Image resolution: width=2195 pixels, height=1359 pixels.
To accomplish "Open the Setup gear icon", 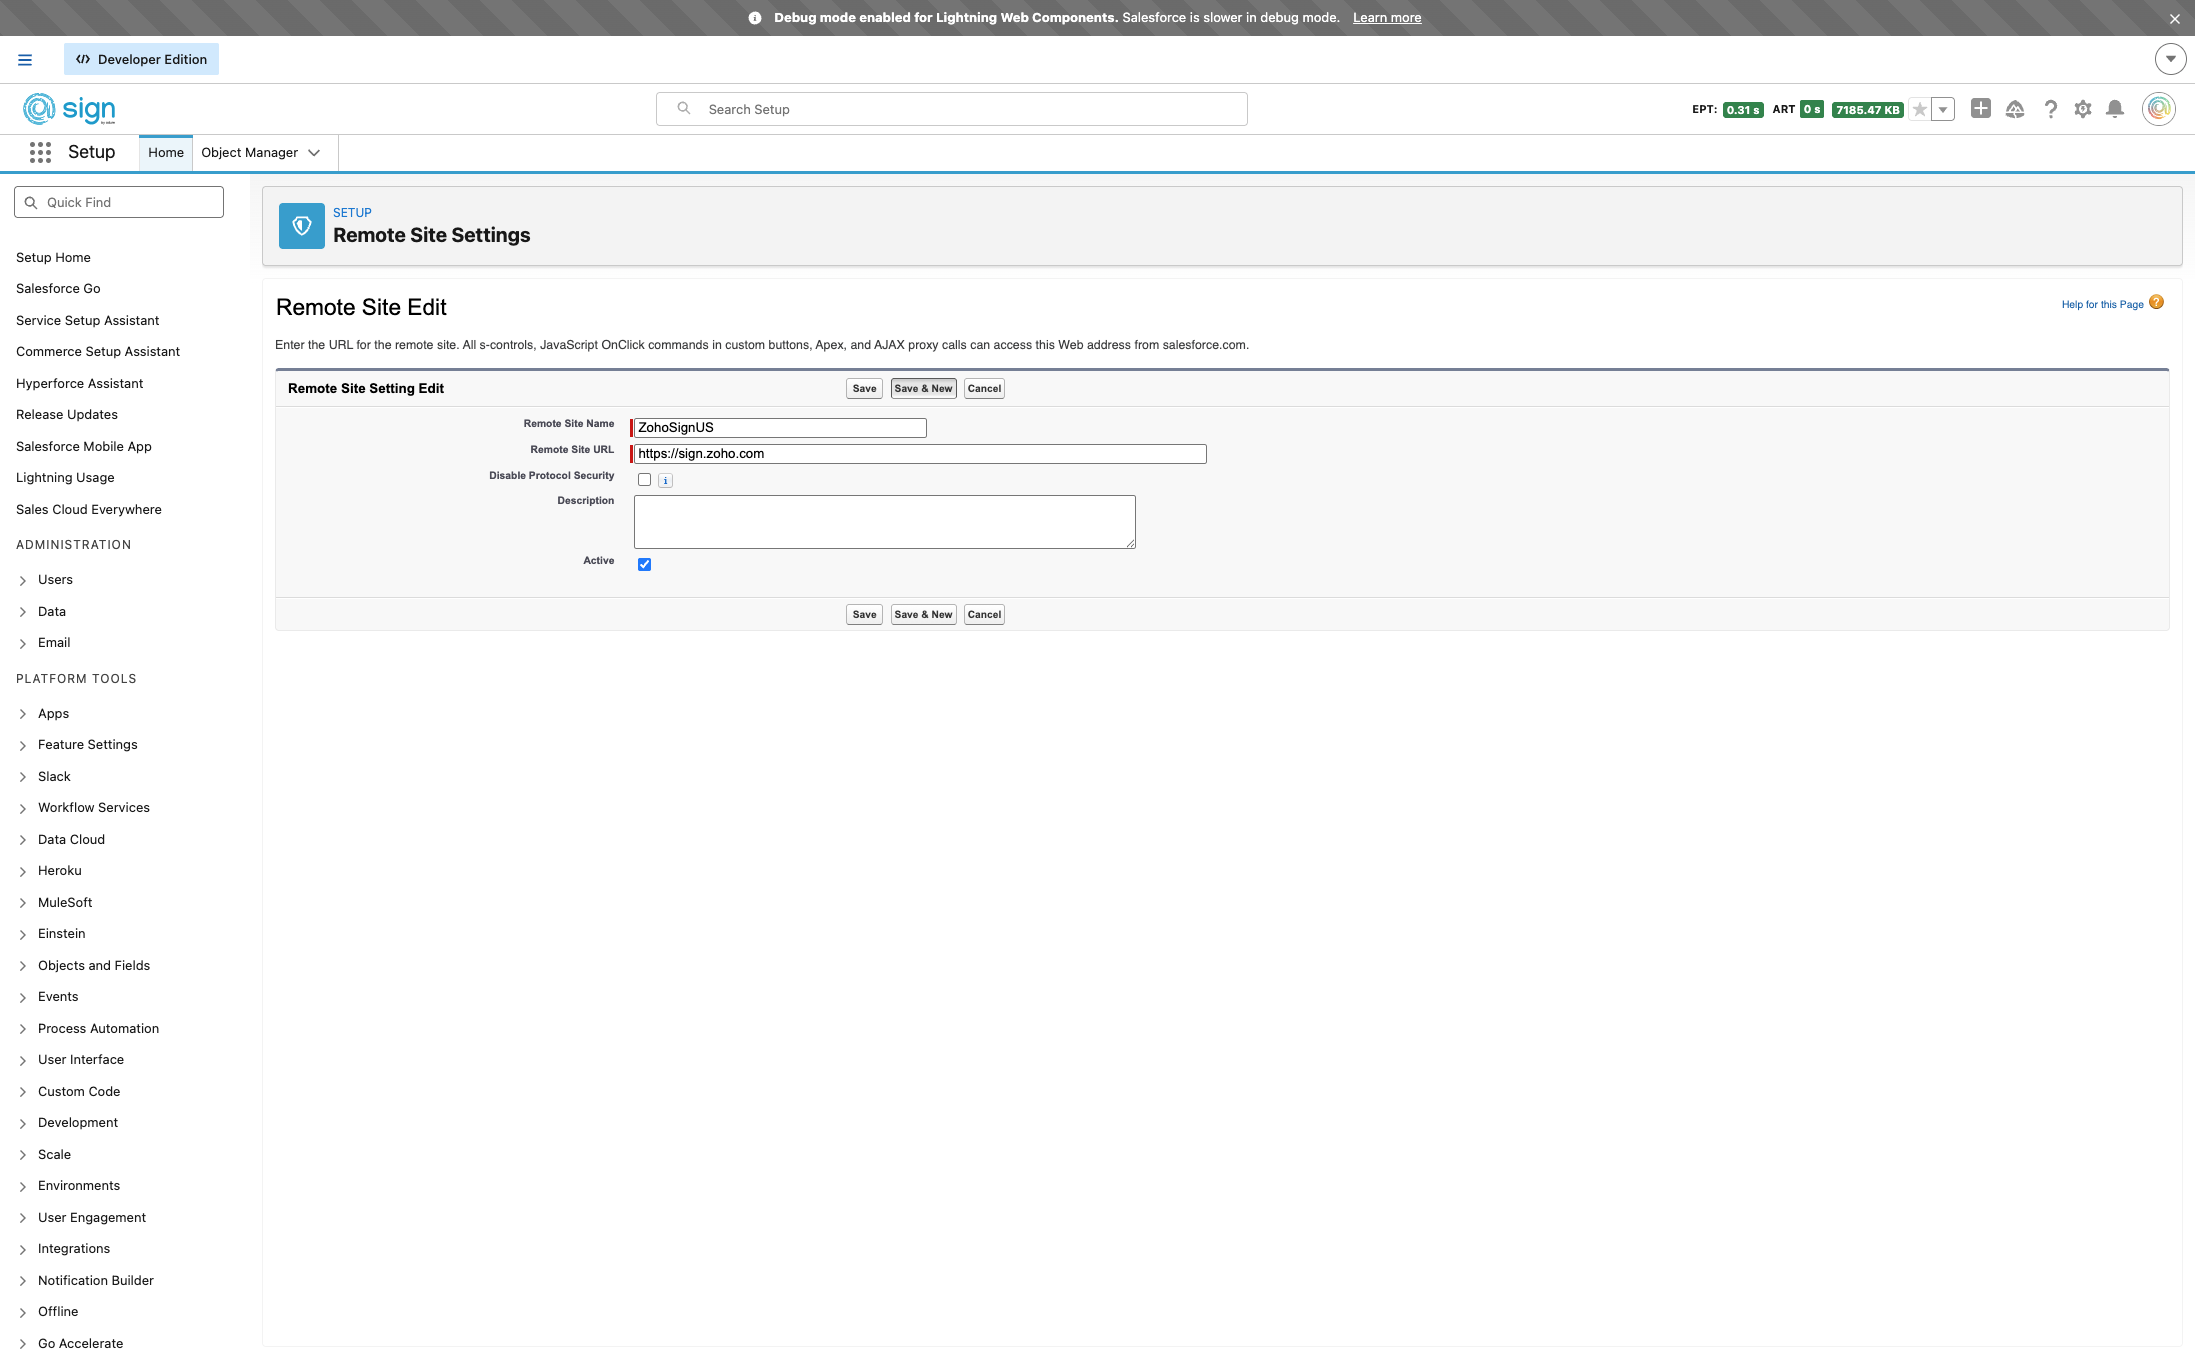I will [x=2082, y=109].
